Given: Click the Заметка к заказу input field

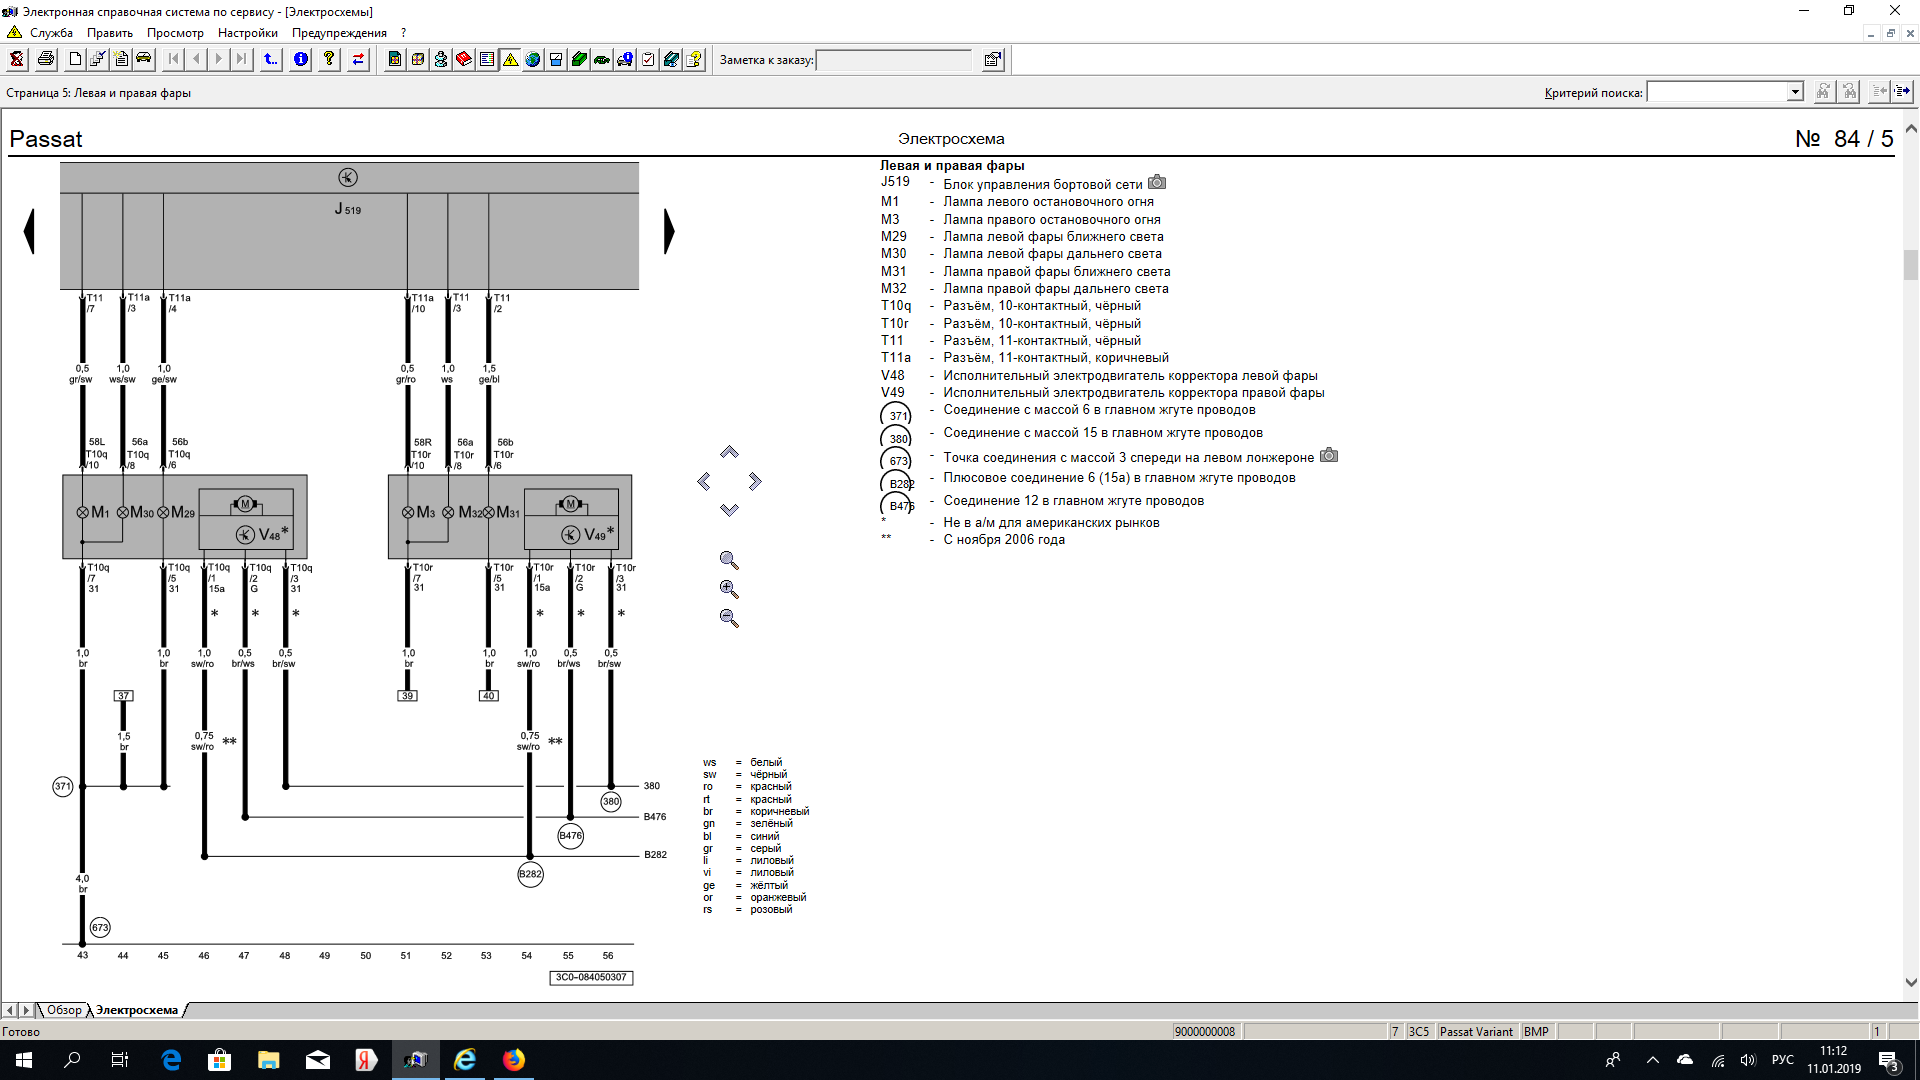Looking at the screenshot, I should tap(893, 60).
